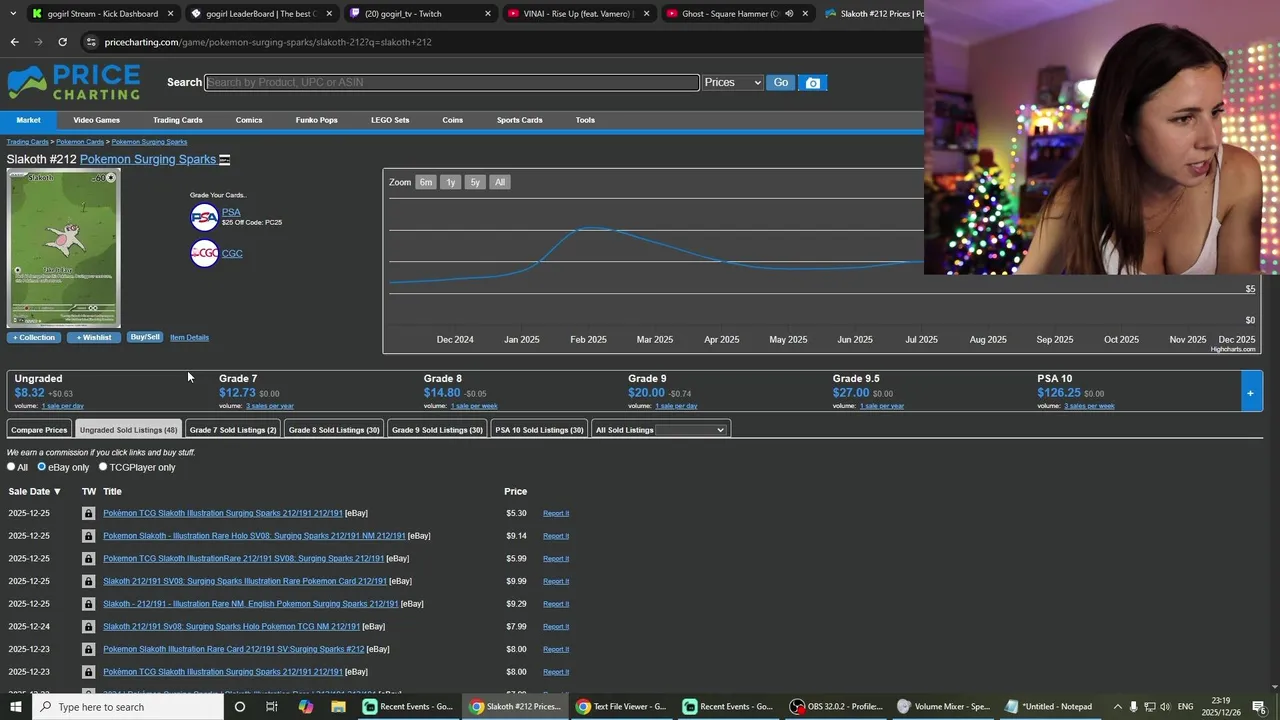The image size is (1280, 720).
Task: Switch to the (20) gogirl_tv - Twitch browser tab
Action: 419,14
